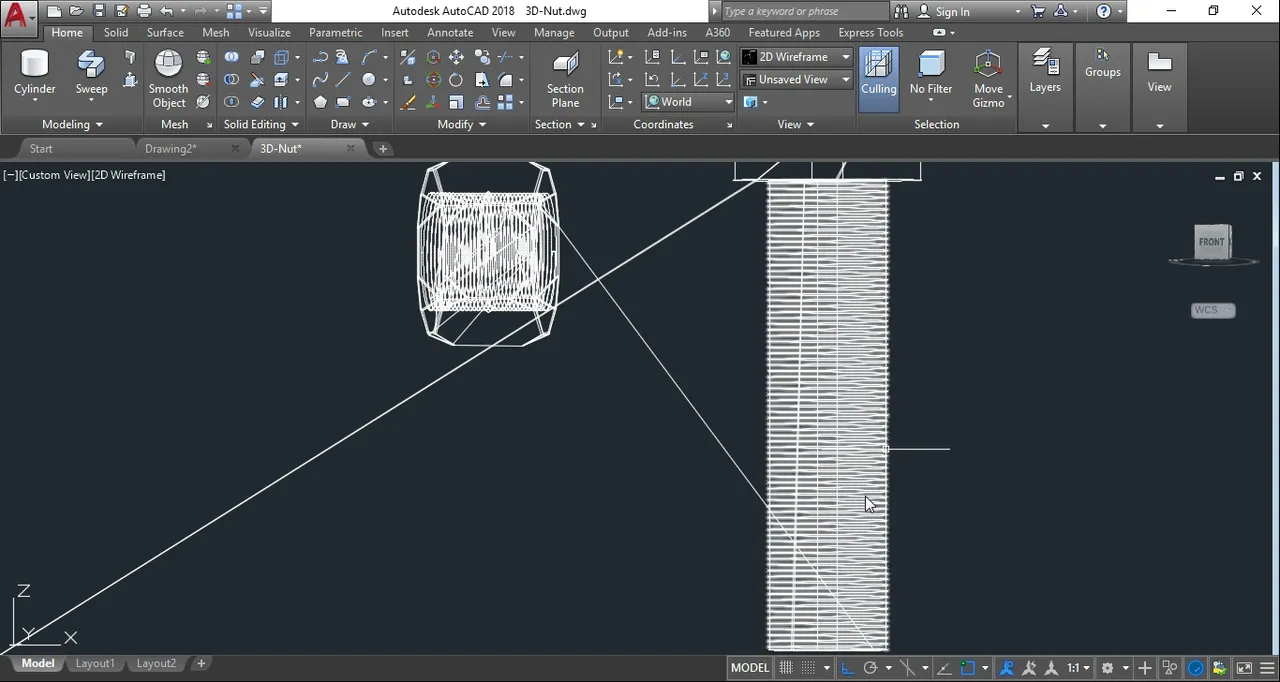Click the Custom View viewport label

click(55, 175)
